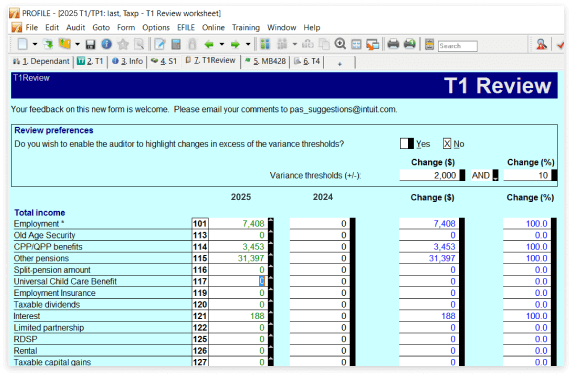Click the grey binoculars find icon
This screenshot has width=572, height=376.
(308, 44)
